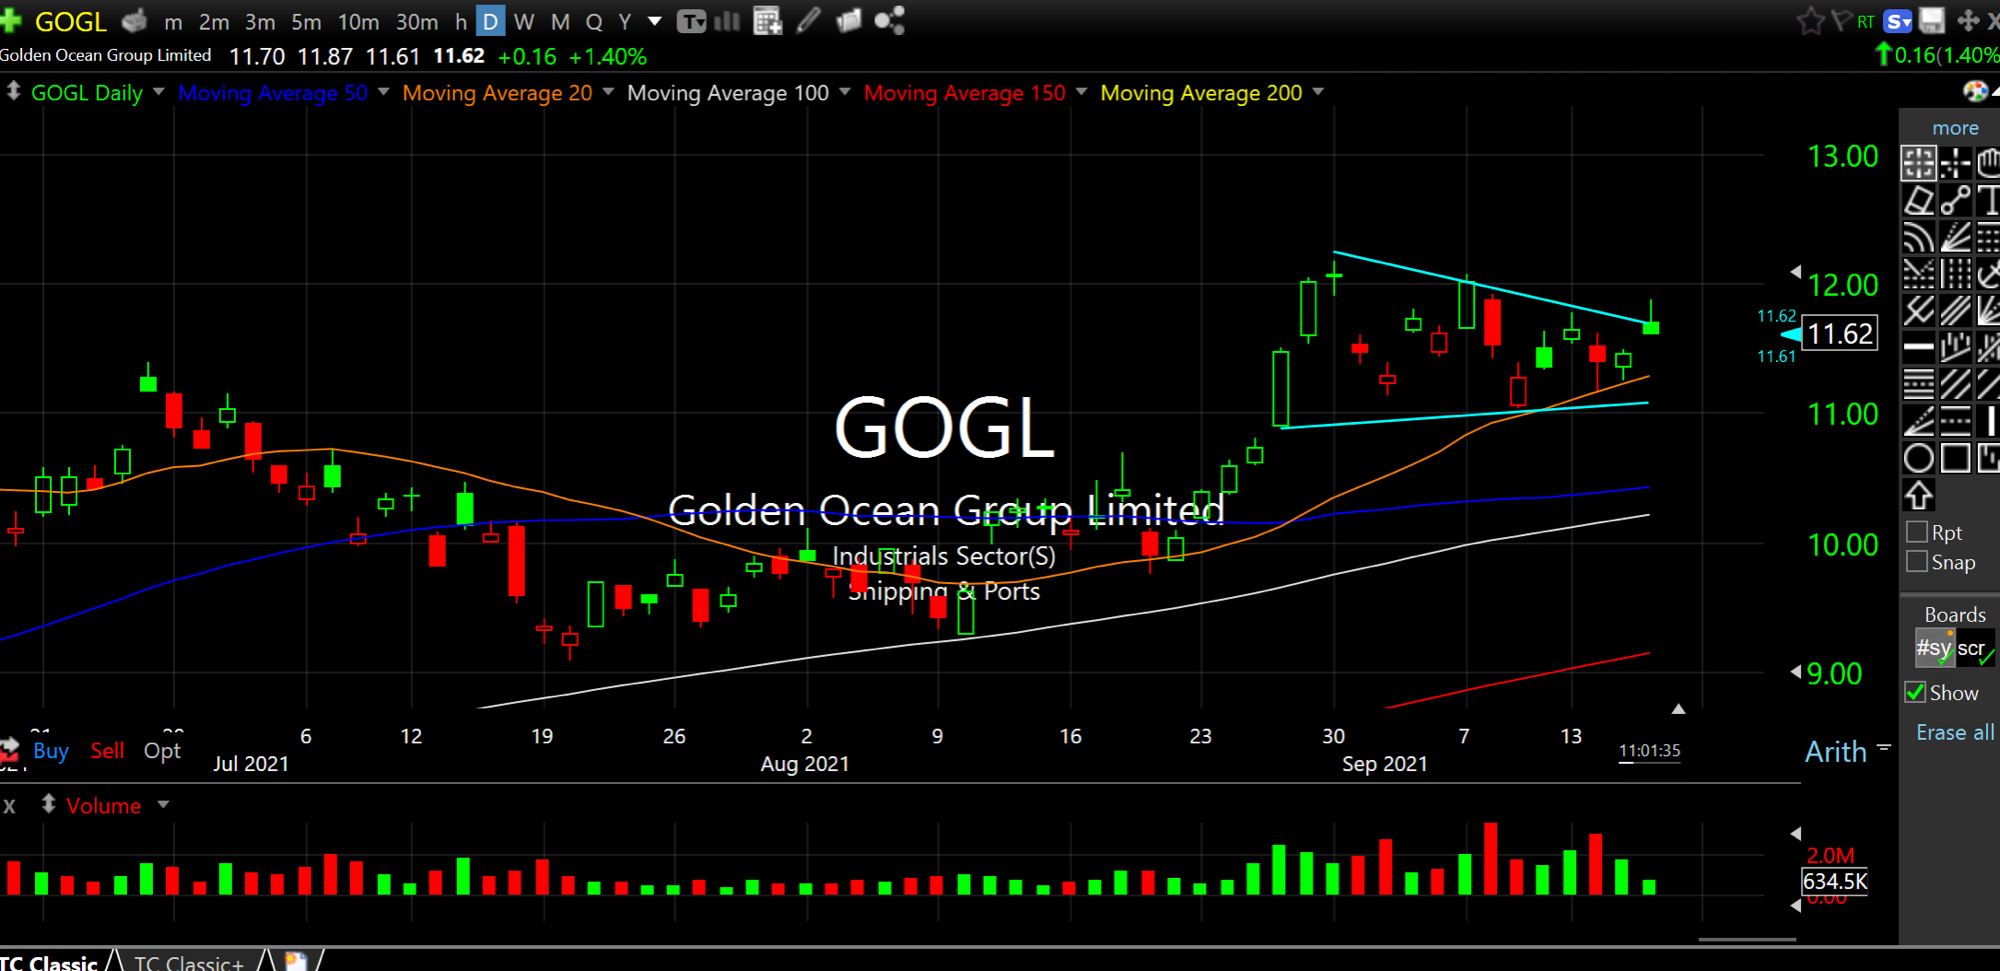Click the share chart icon
The image size is (2000, 971).
(889, 20)
